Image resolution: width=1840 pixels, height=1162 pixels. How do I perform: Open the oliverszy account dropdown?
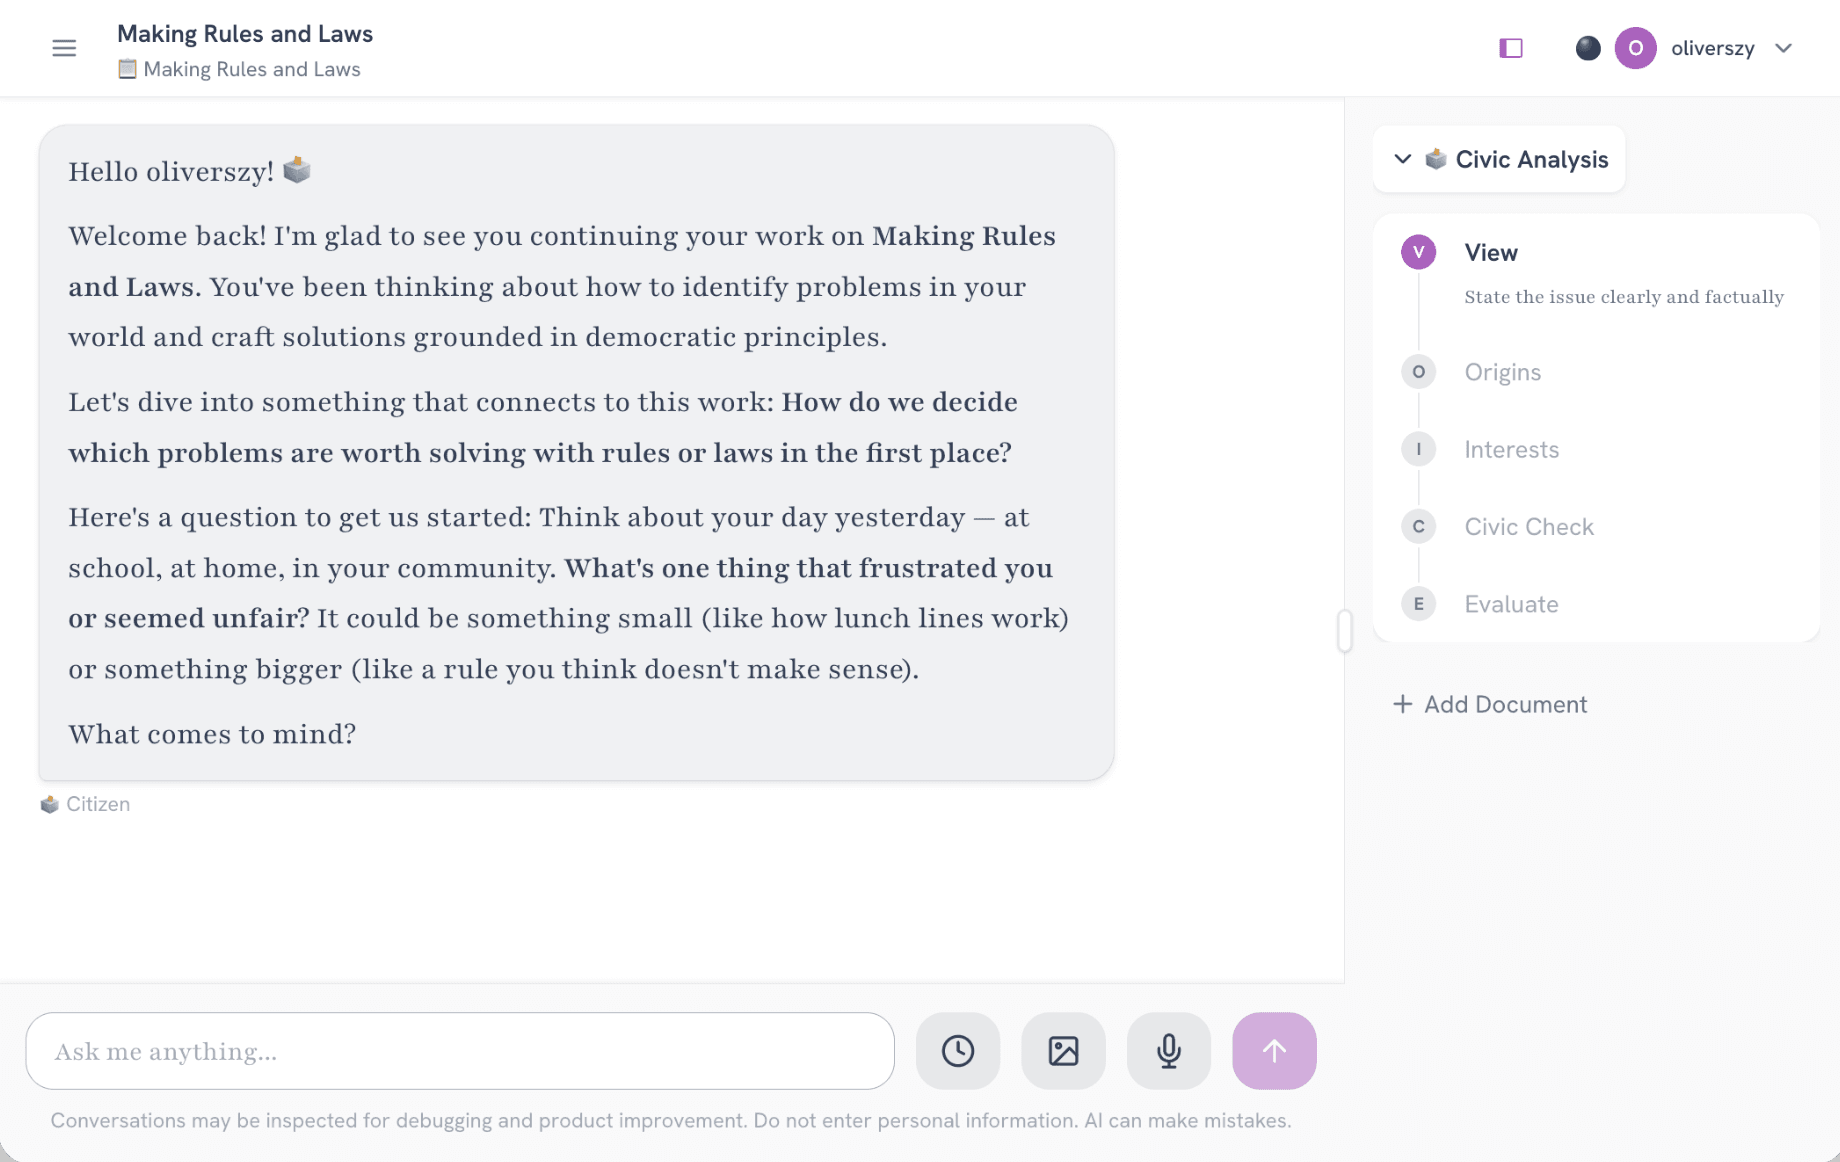tap(1784, 48)
